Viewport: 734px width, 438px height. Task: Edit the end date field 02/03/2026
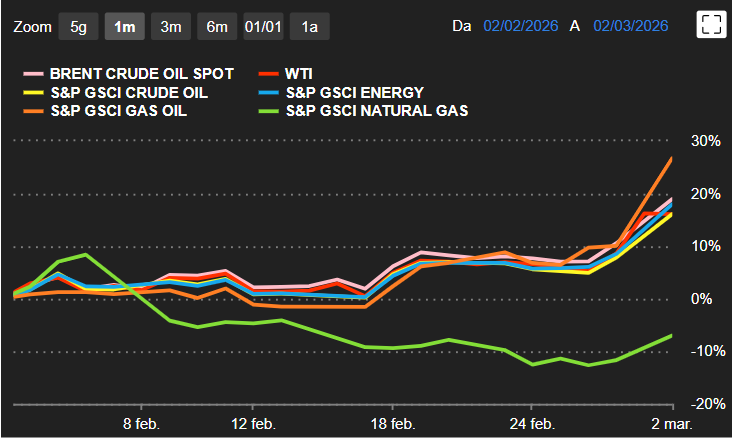(632, 26)
